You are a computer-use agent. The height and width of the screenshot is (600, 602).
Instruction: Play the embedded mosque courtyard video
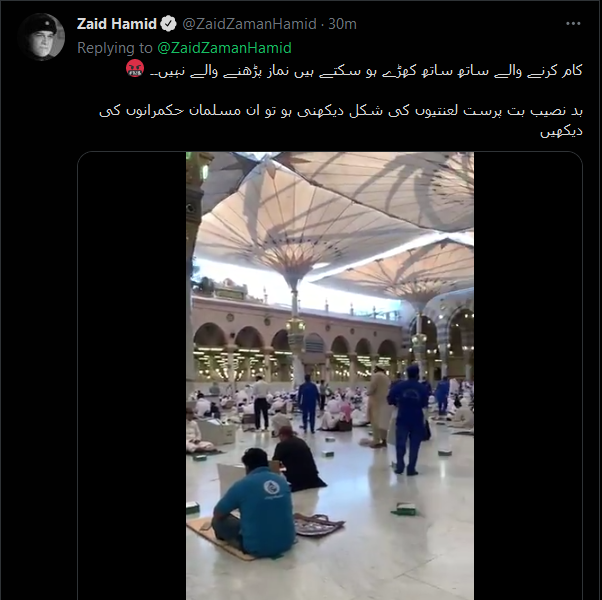(x=330, y=375)
